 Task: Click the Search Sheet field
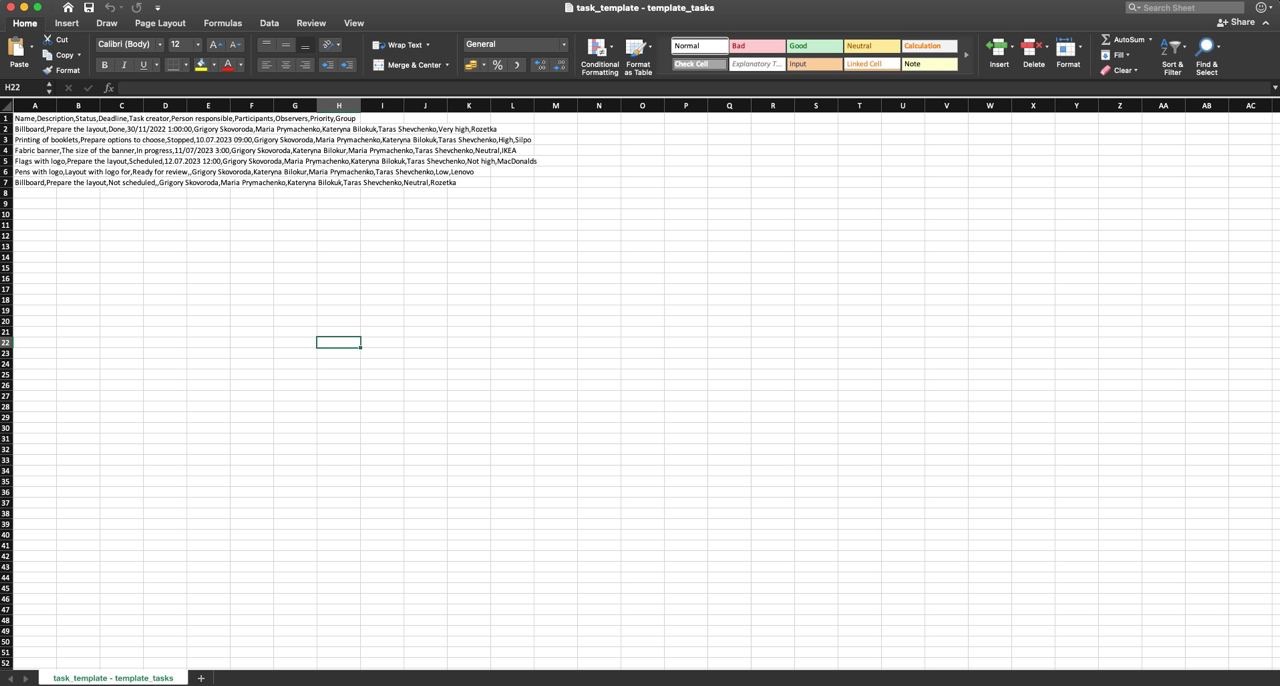pos(1190,8)
